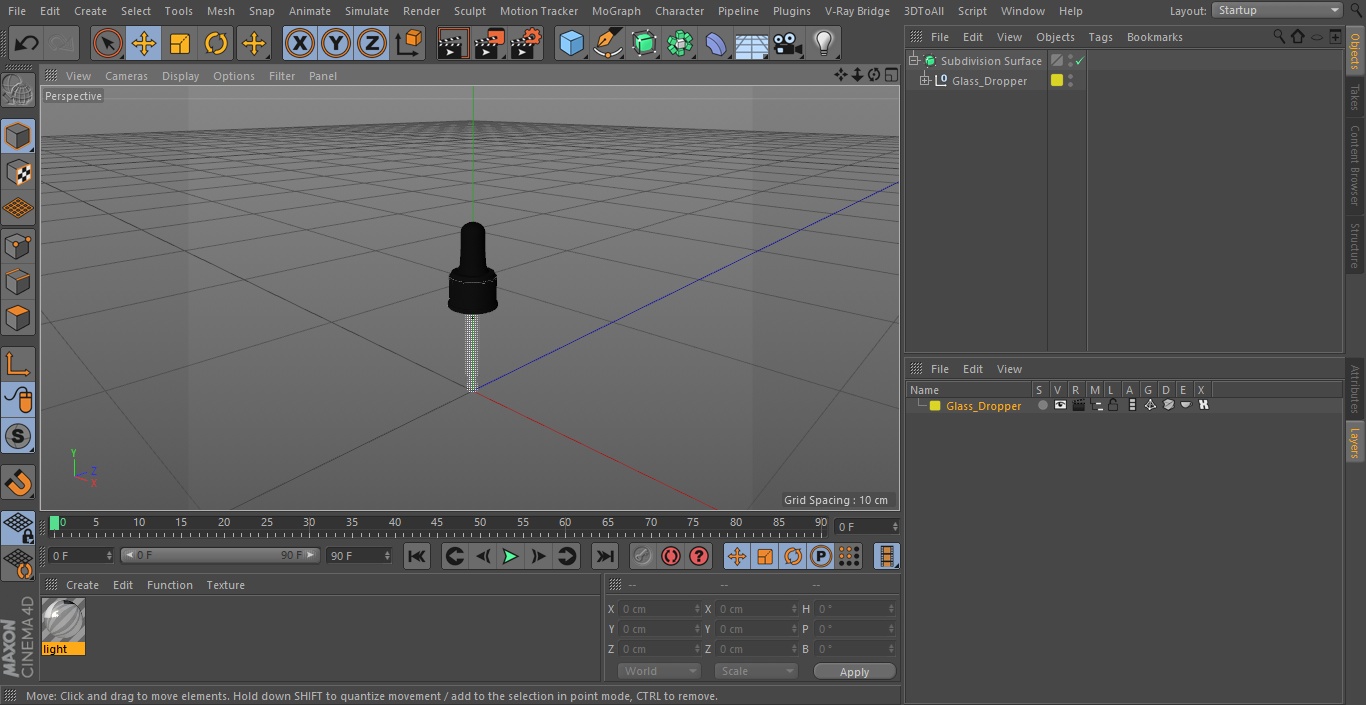Image resolution: width=1366 pixels, height=705 pixels.
Task: Open the spline Pen tool
Action: (607, 43)
